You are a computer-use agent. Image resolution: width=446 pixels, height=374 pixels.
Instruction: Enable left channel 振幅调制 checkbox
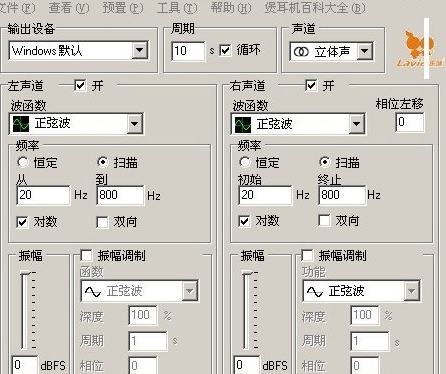point(86,256)
